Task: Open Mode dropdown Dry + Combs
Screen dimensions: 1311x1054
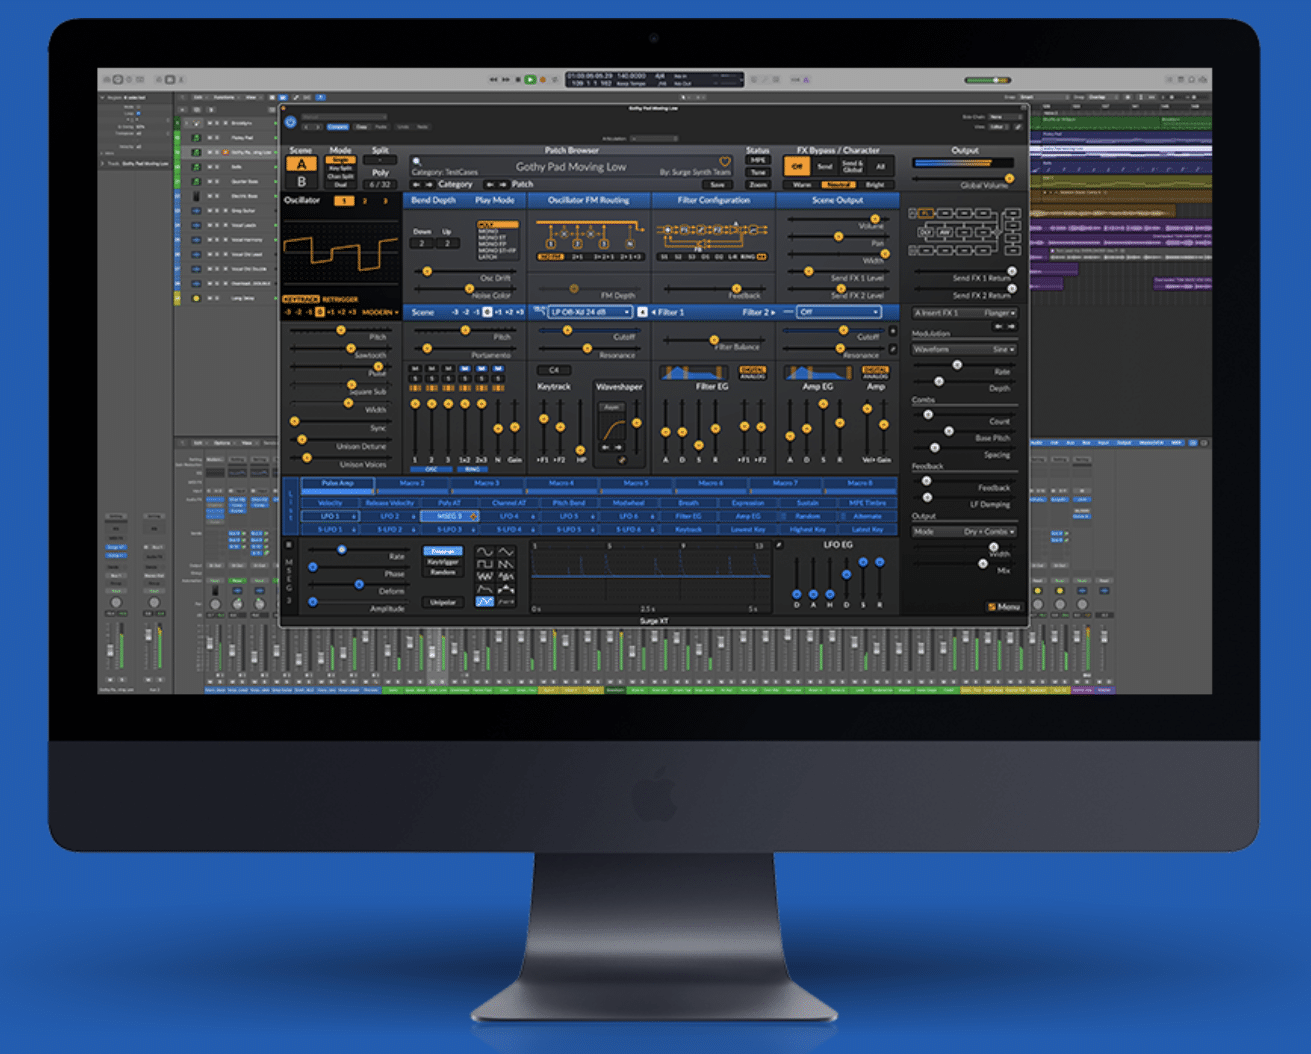Action: tap(965, 532)
